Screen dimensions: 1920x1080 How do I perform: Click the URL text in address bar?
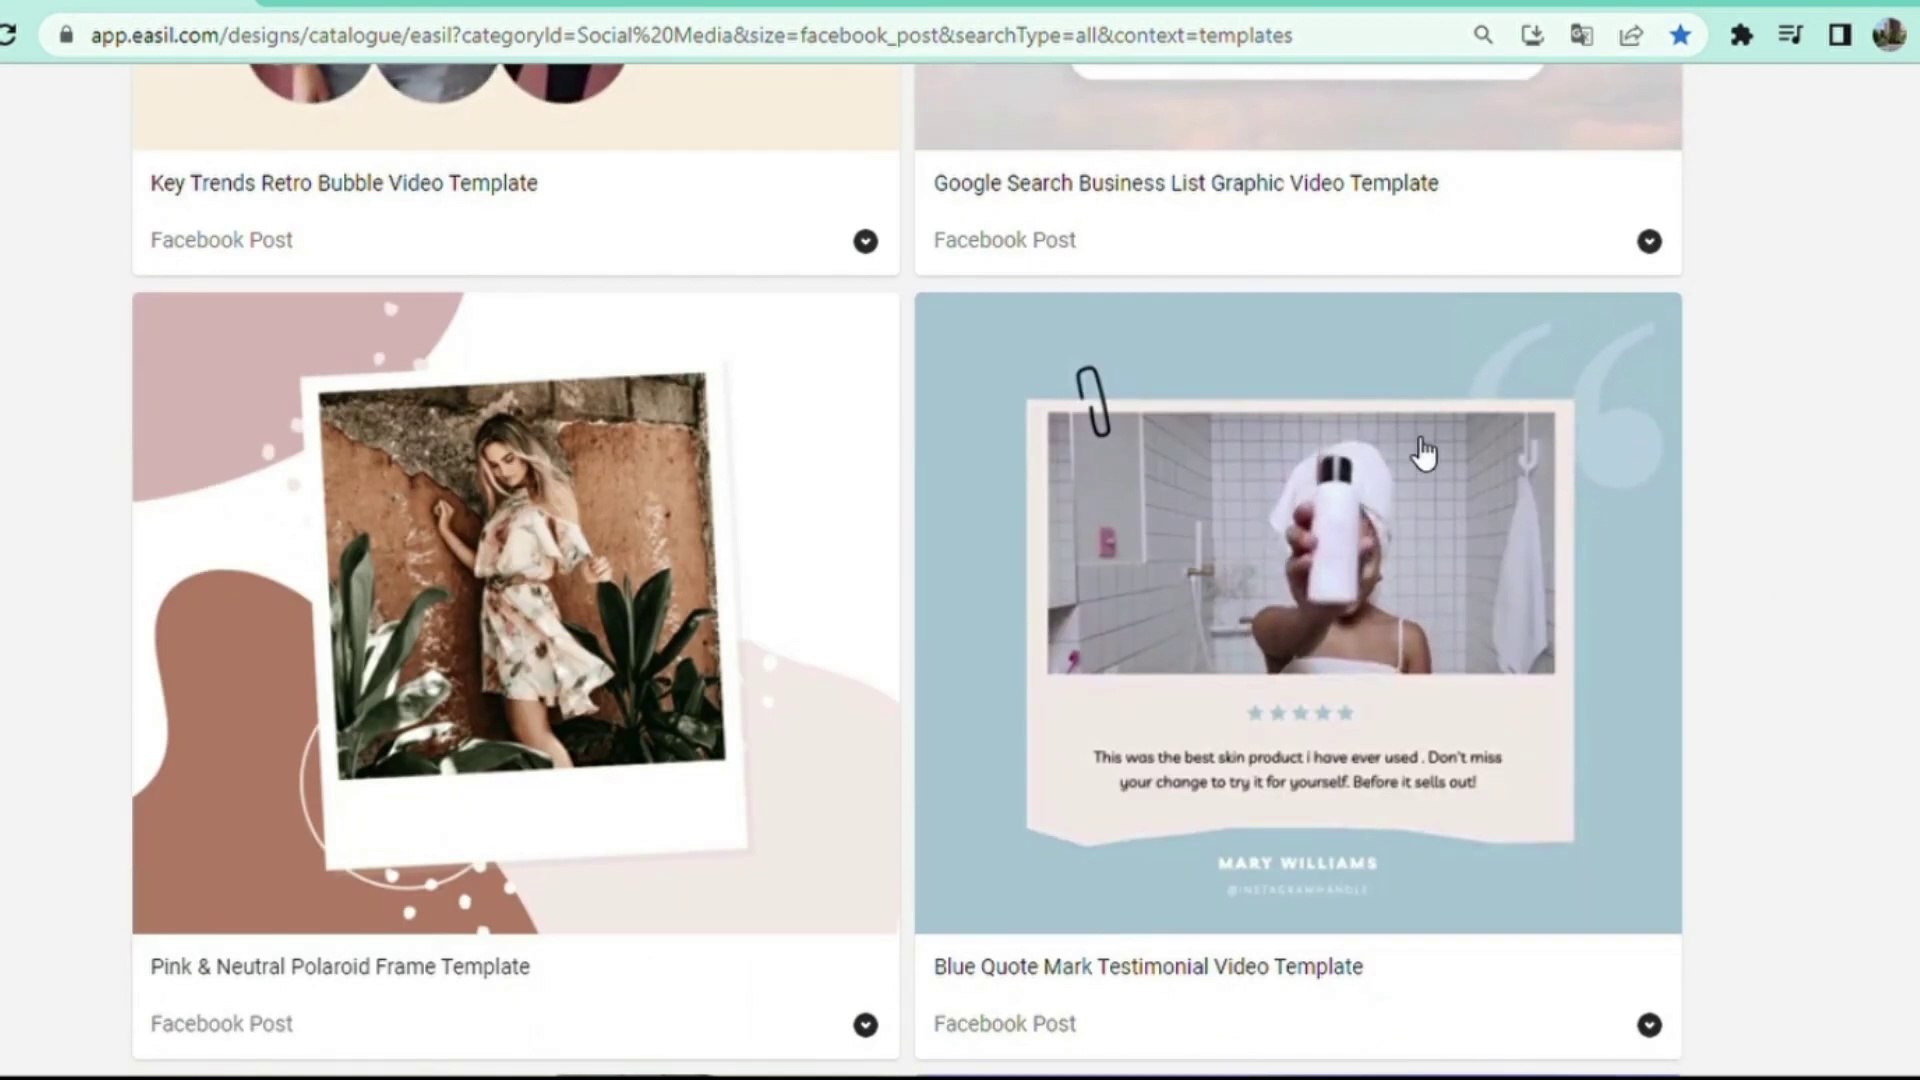[690, 35]
